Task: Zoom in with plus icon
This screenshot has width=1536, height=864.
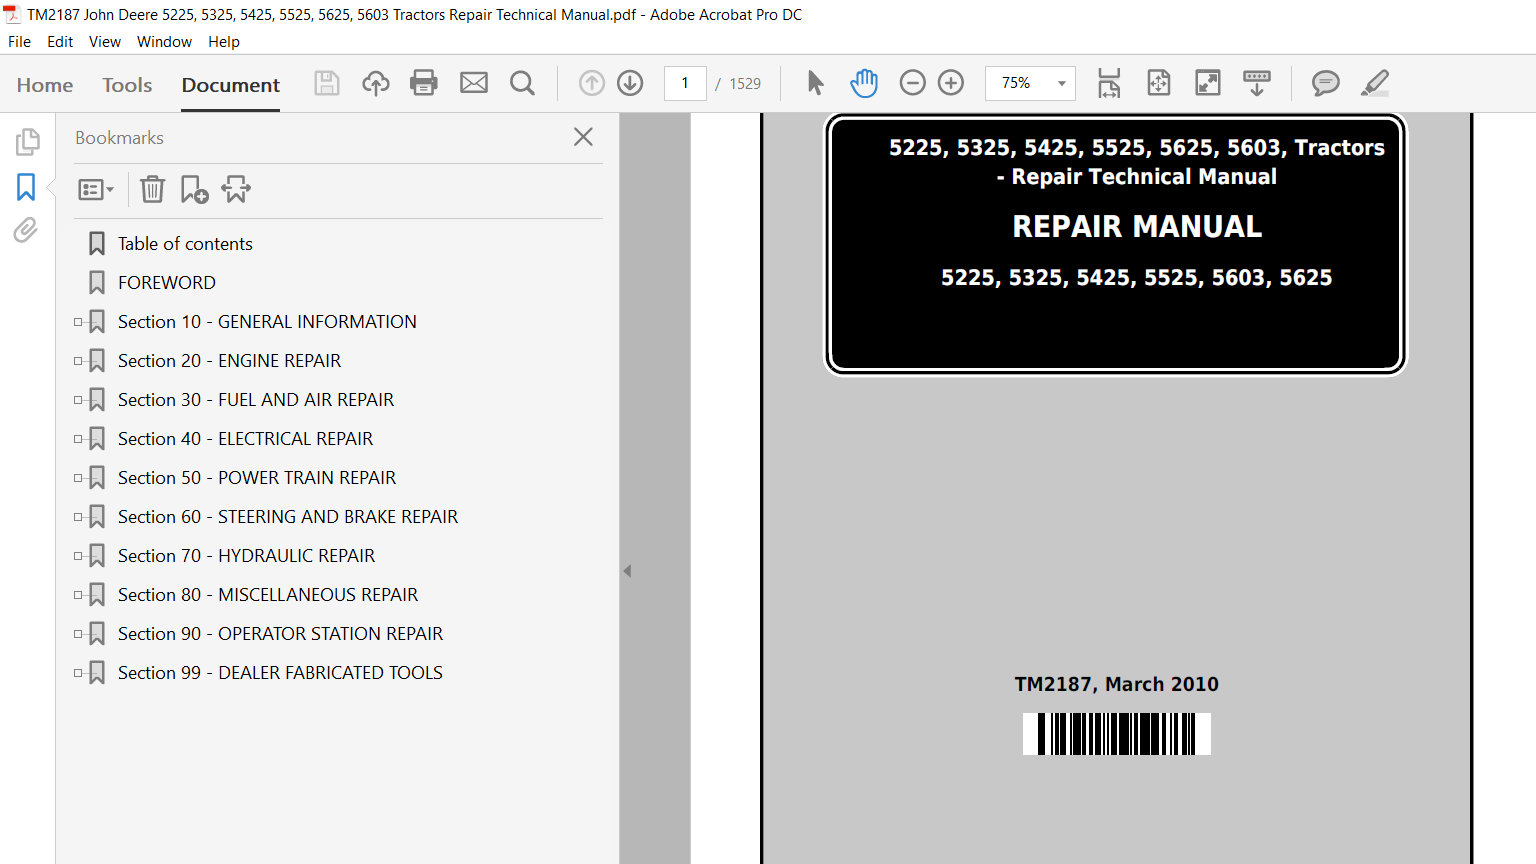Action: pyautogui.click(x=951, y=83)
